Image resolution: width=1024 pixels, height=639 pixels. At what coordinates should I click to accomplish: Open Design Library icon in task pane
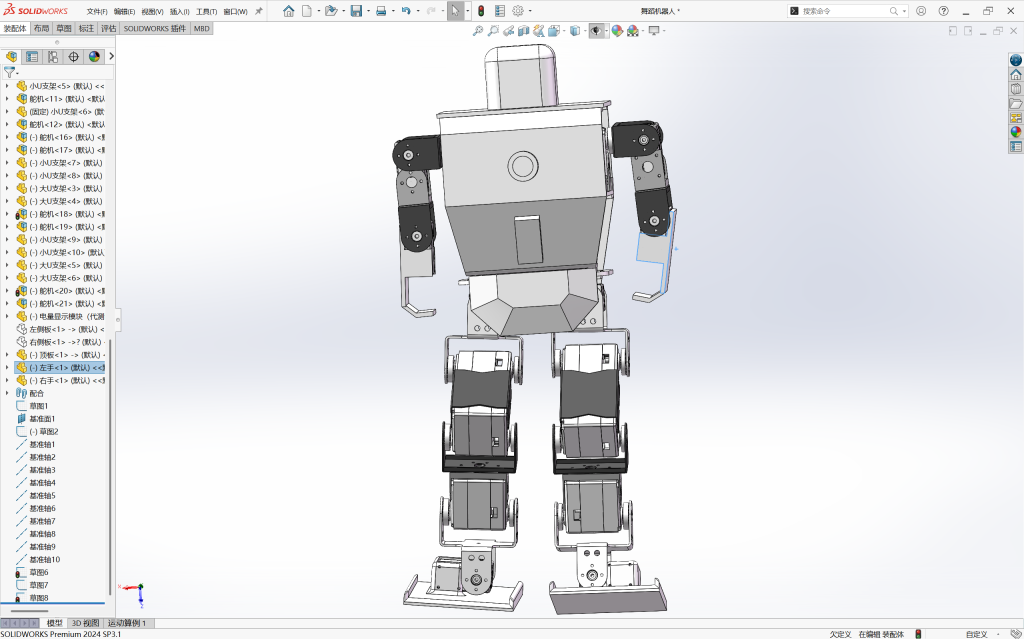[x=1016, y=89]
